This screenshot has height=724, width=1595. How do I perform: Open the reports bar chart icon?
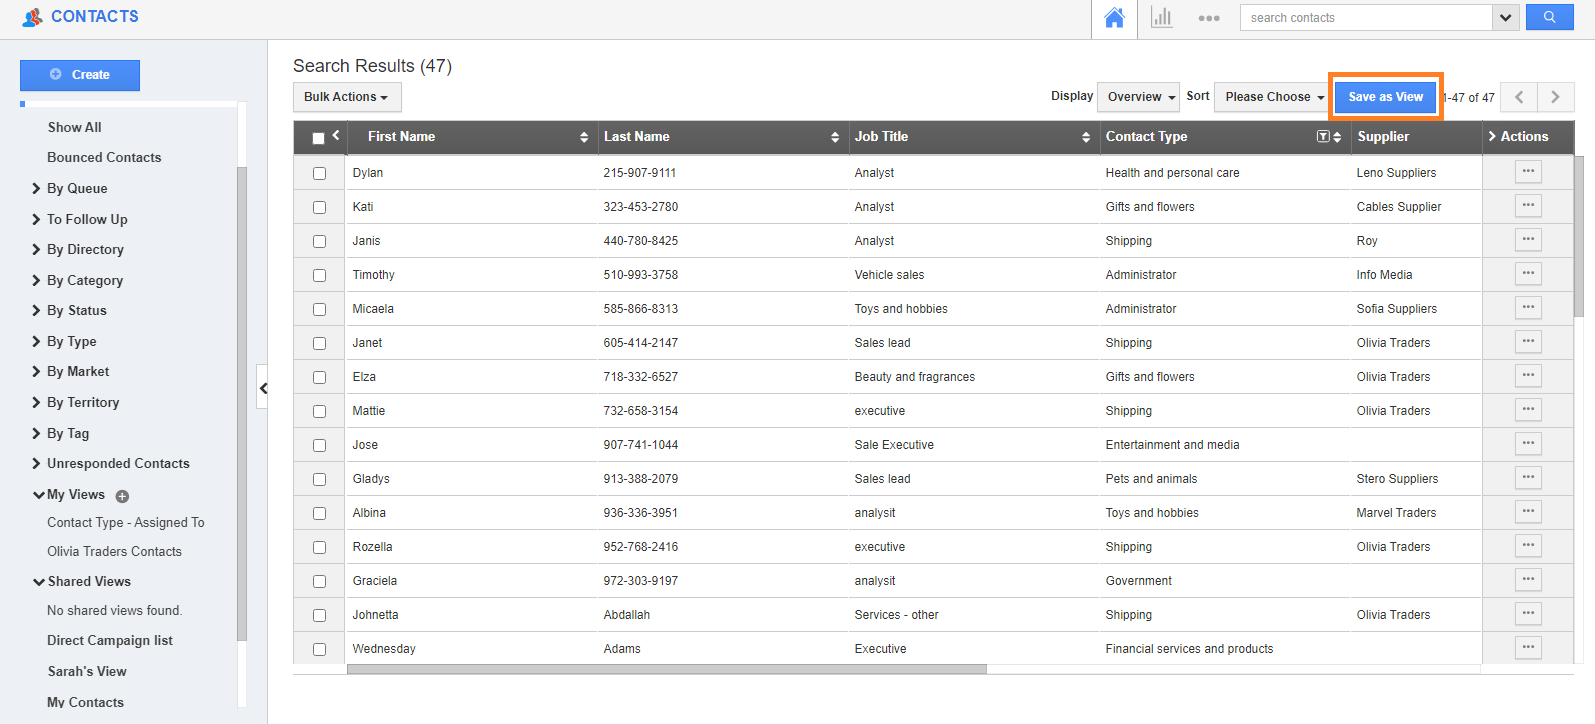click(x=1161, y=18)
